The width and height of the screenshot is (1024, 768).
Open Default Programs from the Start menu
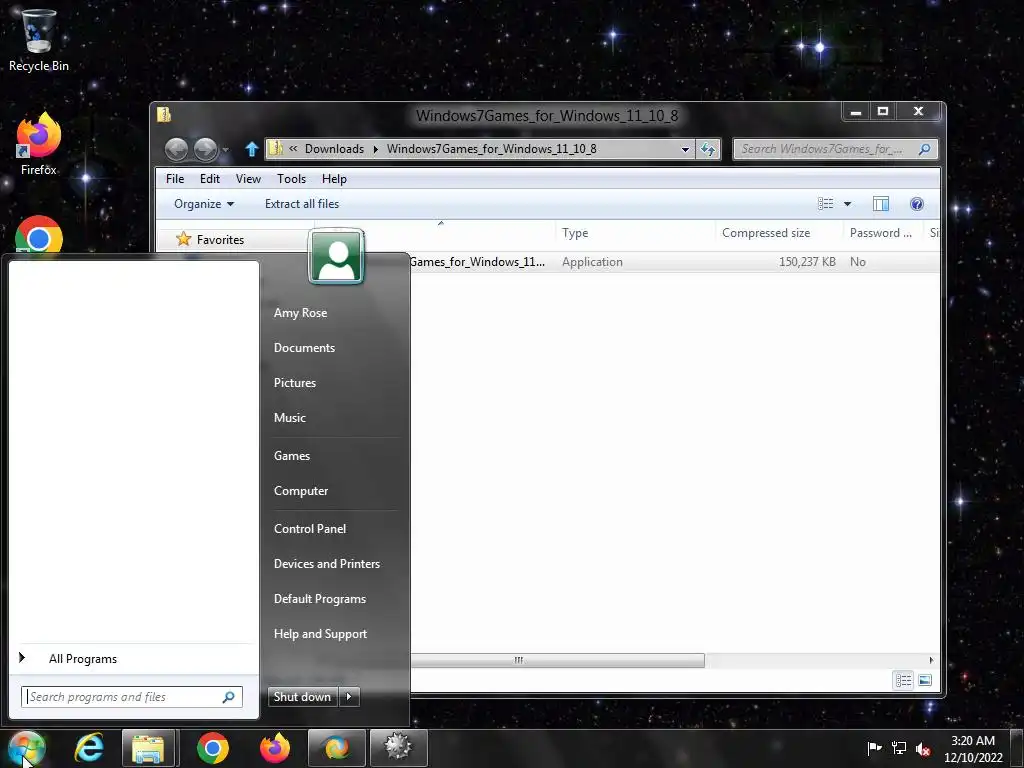point(320,599)
